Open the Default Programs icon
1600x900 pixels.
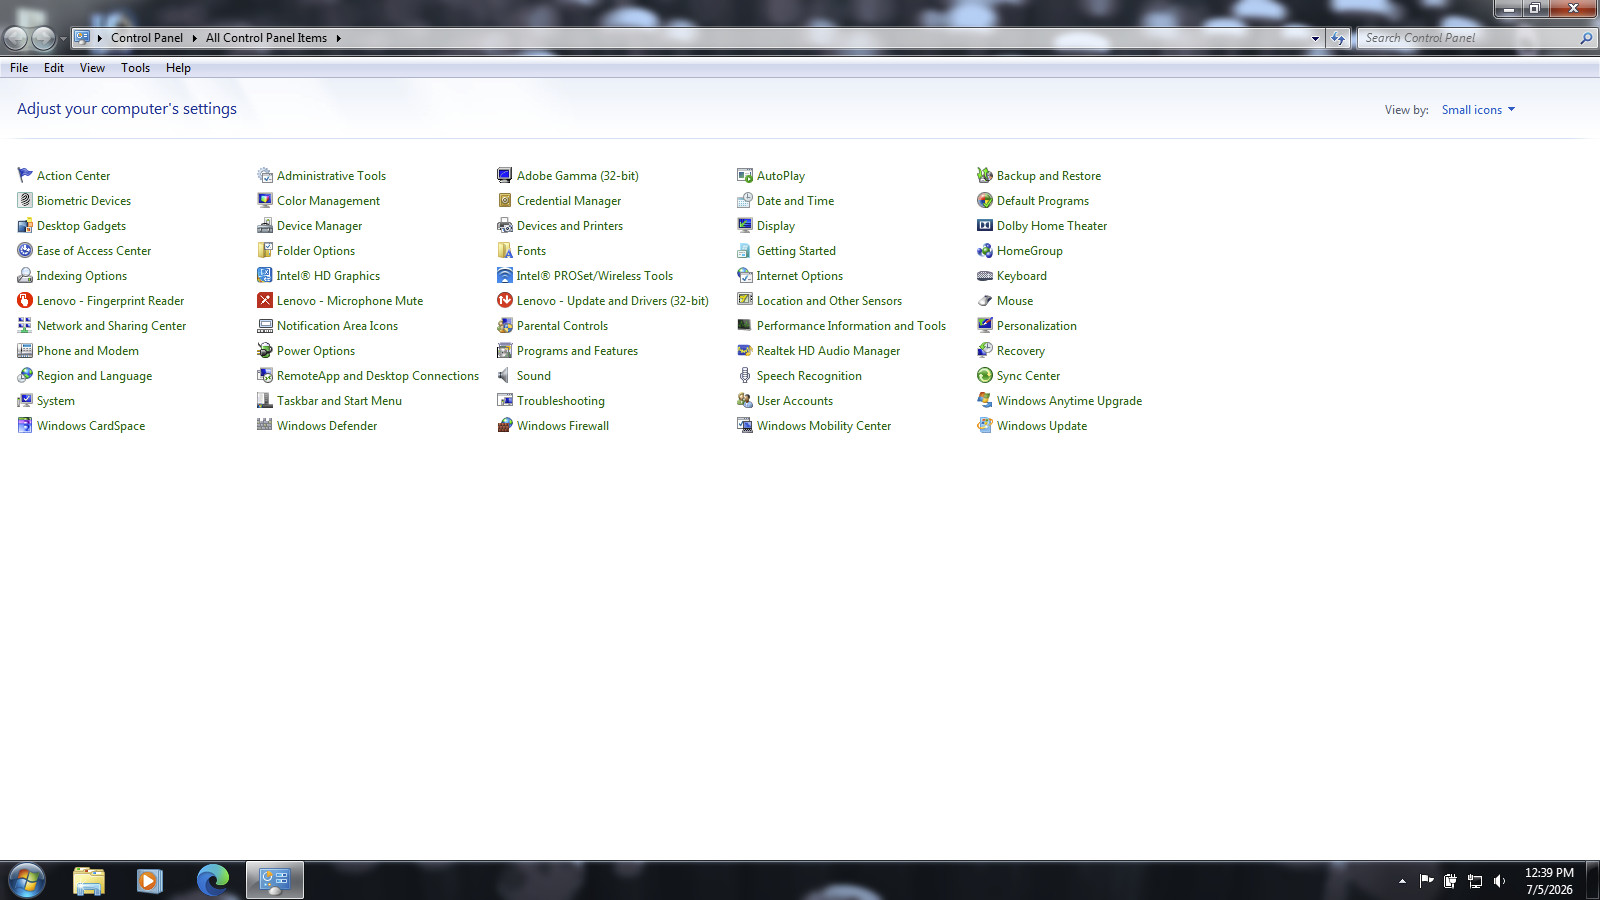[x=985, y=200]
